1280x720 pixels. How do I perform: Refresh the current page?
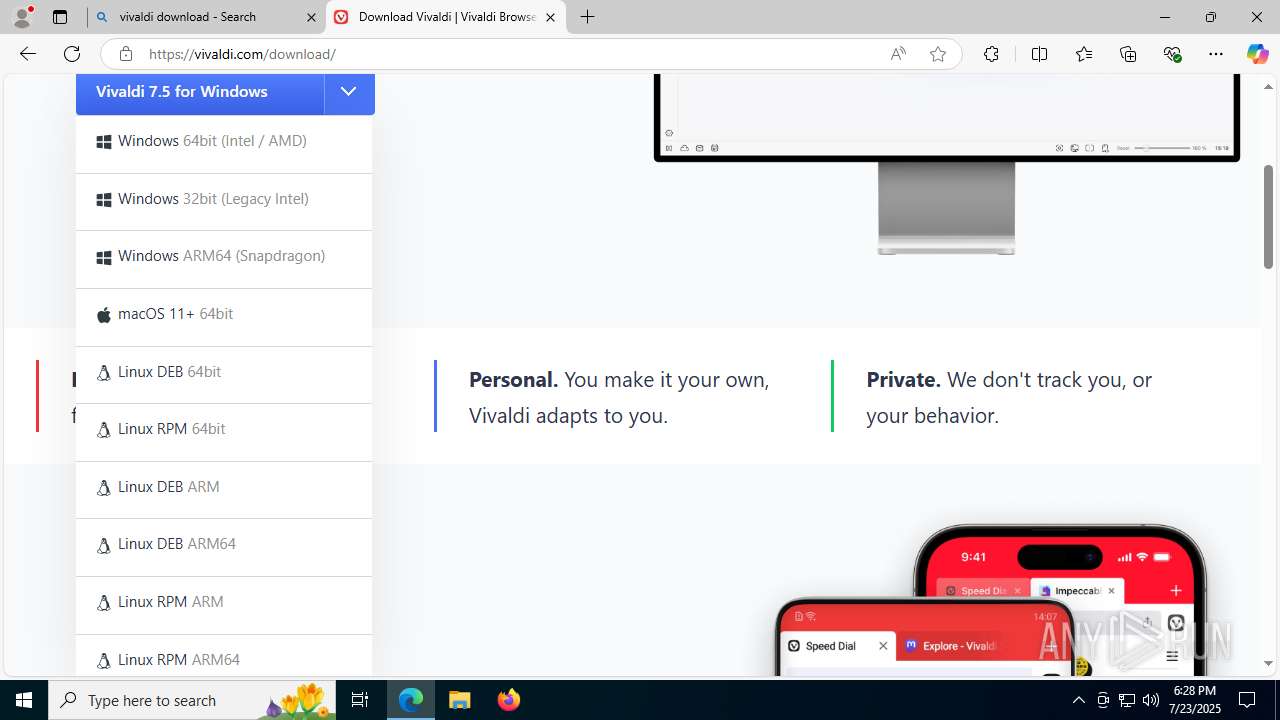pyautogui.click(x=72, y=54)
